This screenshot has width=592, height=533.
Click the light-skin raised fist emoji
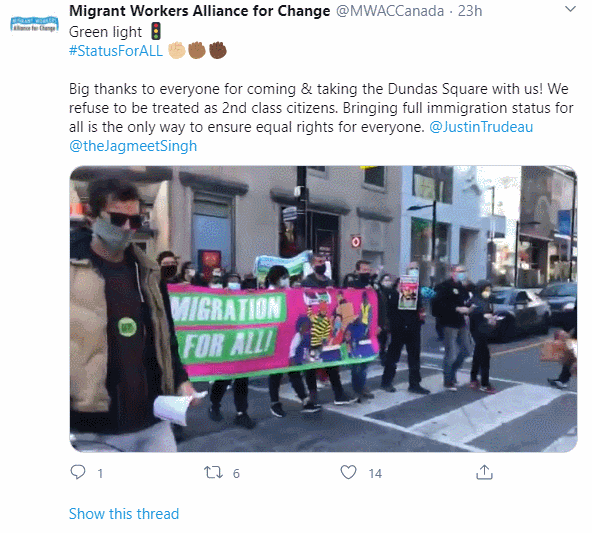(x=177, y=50)
